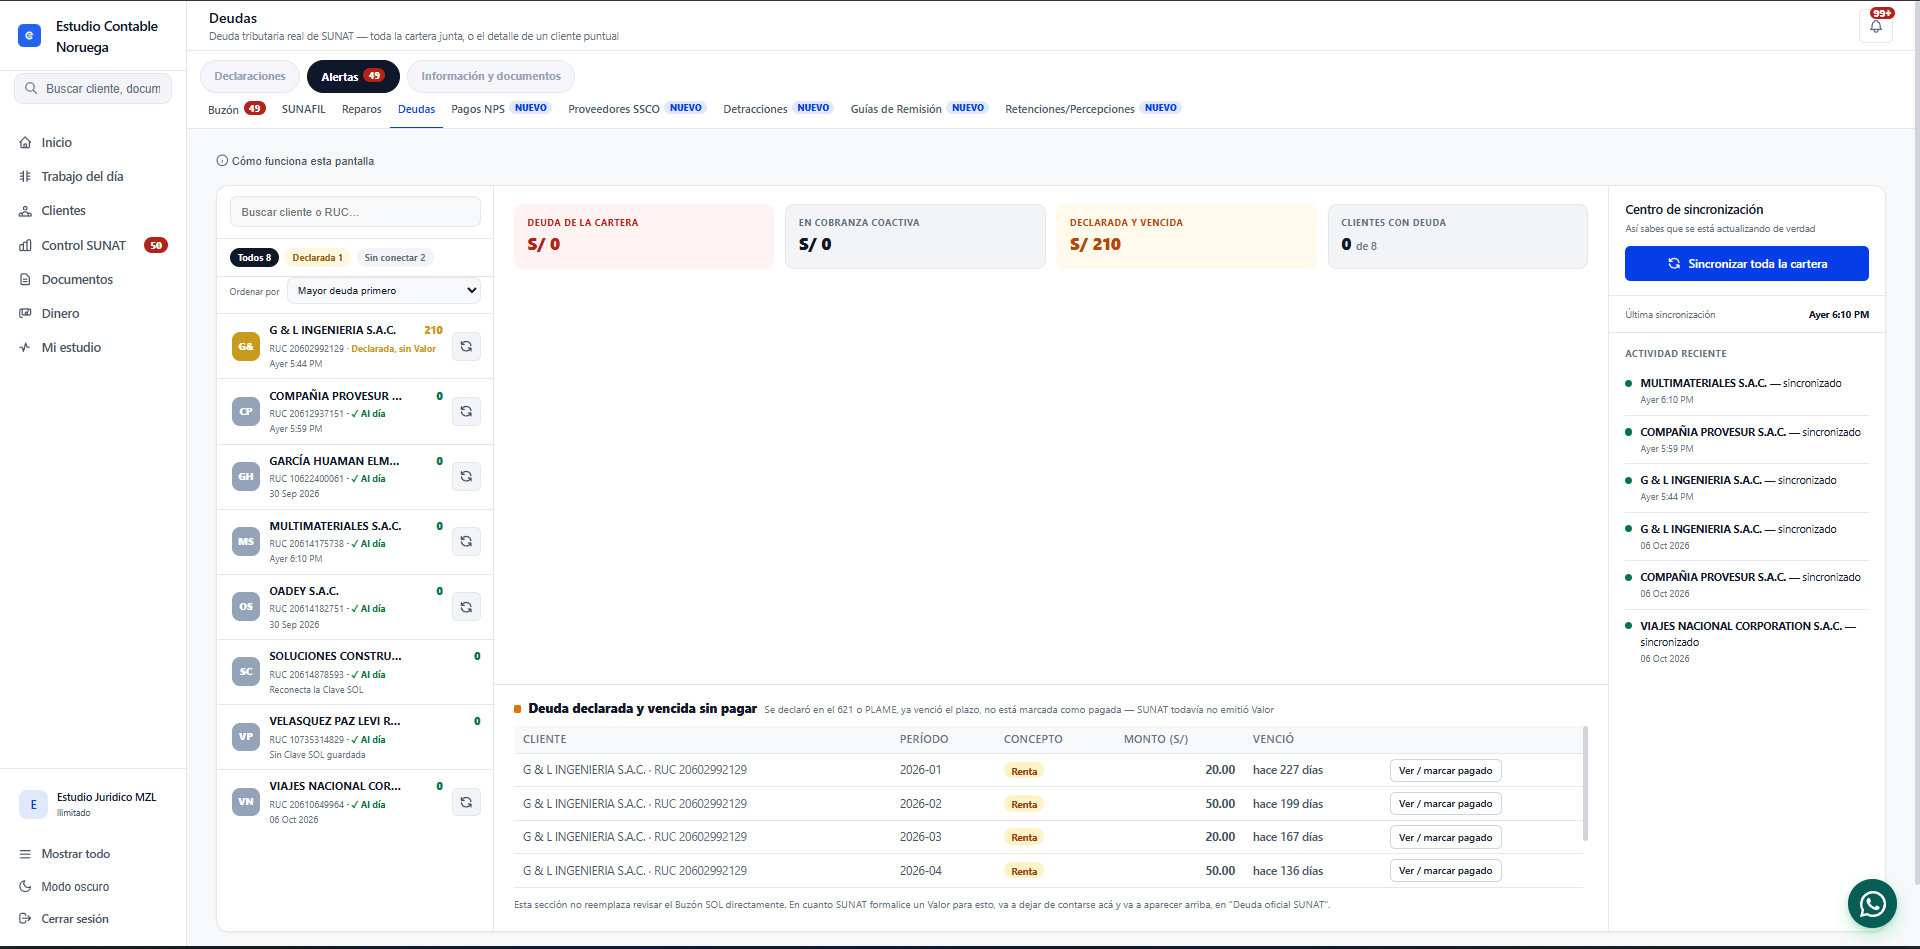Click the Inicio home icon in sidebar
This screenshot has width=1920, height=949.
(25, 143)
